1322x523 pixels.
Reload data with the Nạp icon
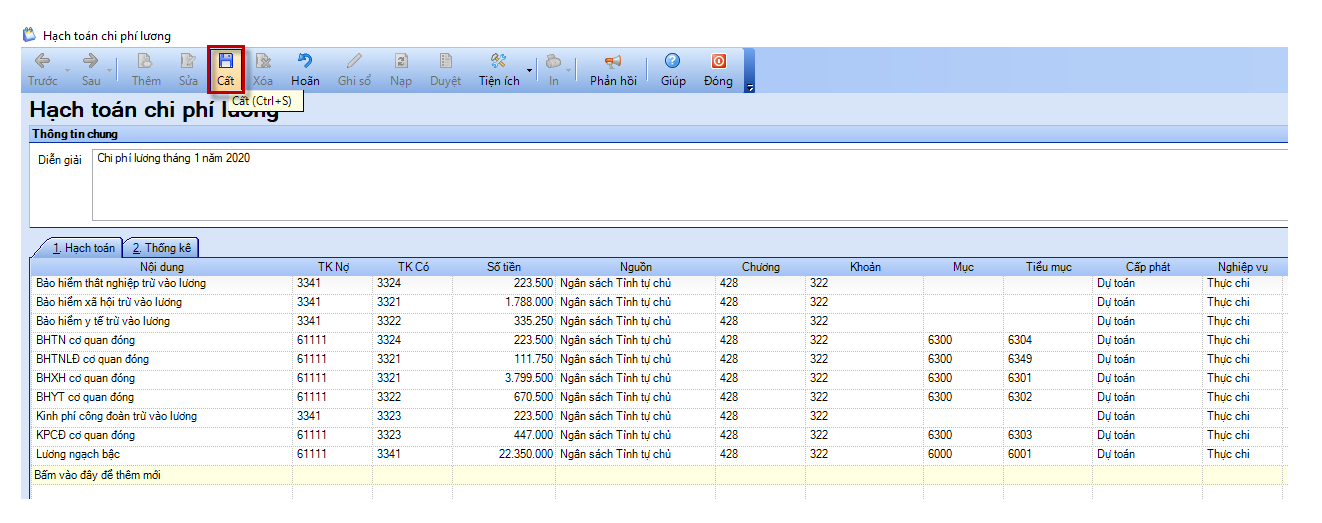tap(401, 61)
